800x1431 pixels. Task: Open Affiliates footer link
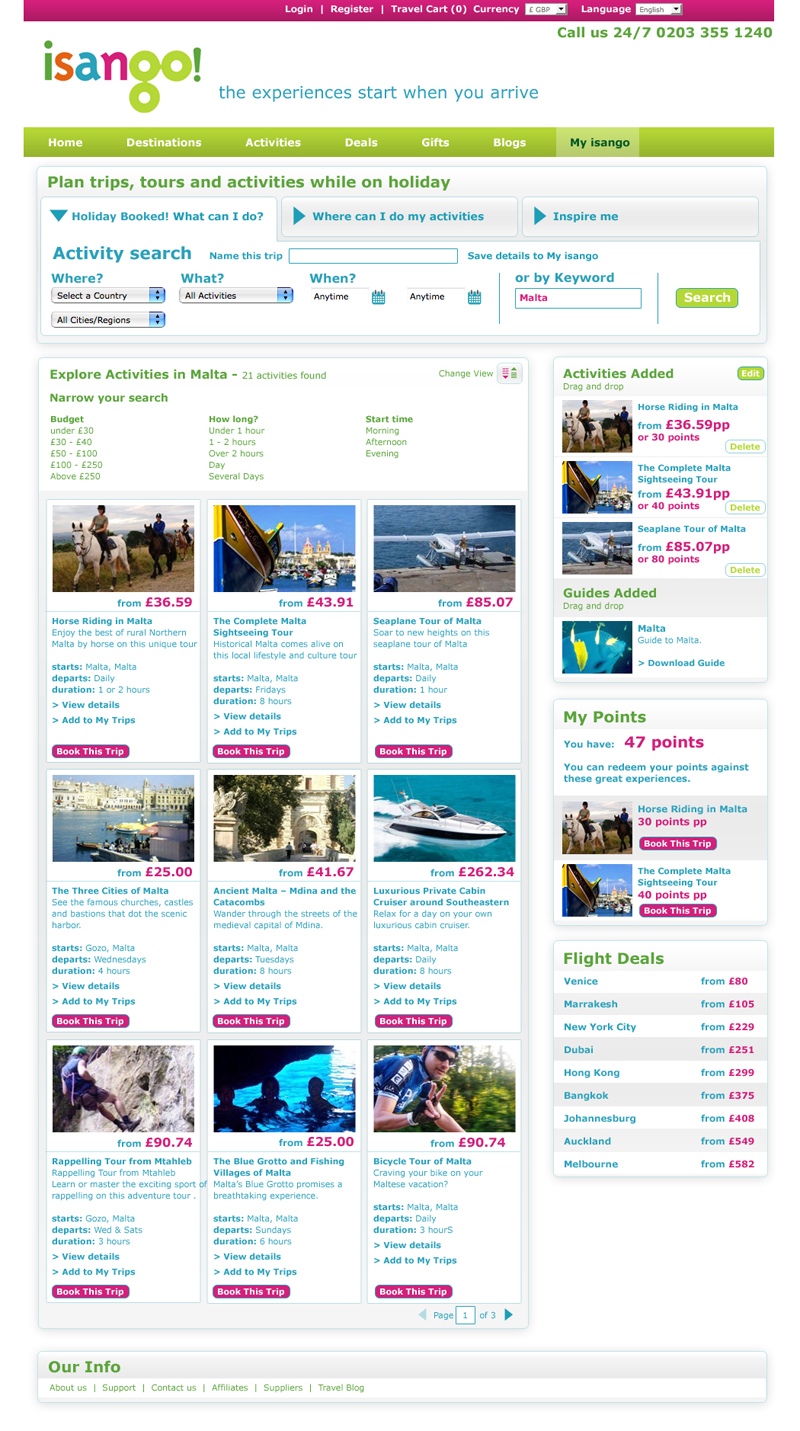click(230, 1388)
